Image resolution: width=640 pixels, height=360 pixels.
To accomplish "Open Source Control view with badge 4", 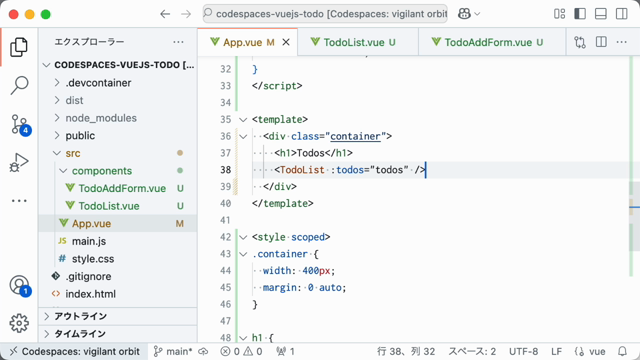I will click(x=19, y=124).
